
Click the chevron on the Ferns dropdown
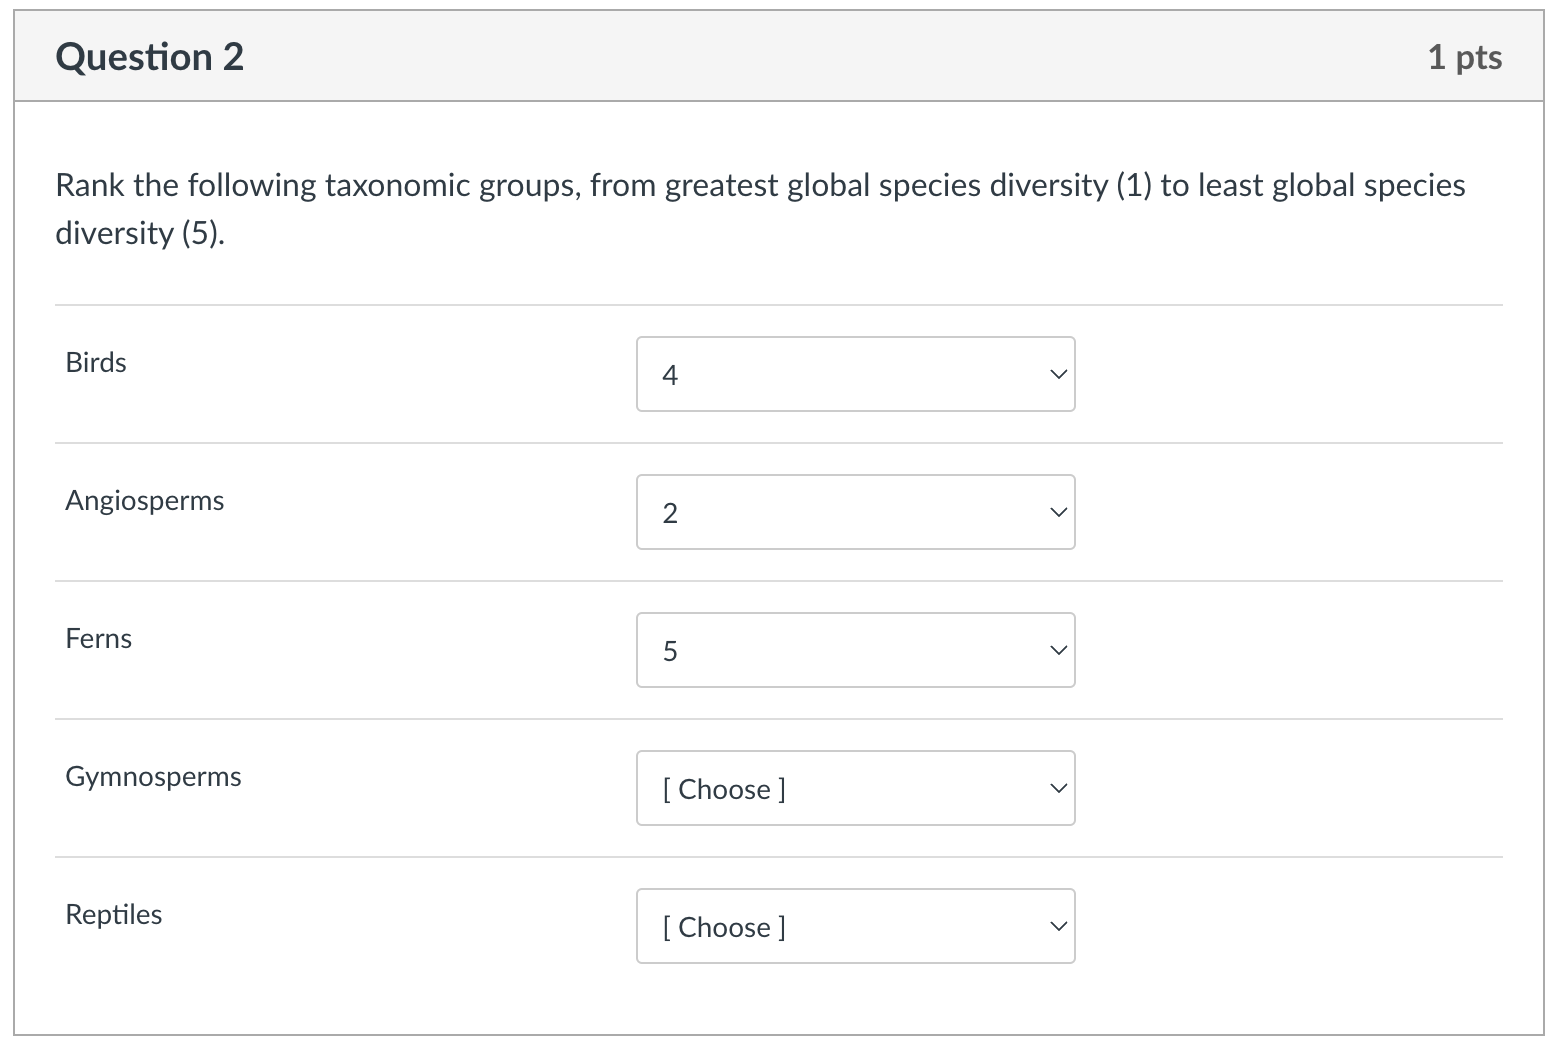tap(1056, 650)
